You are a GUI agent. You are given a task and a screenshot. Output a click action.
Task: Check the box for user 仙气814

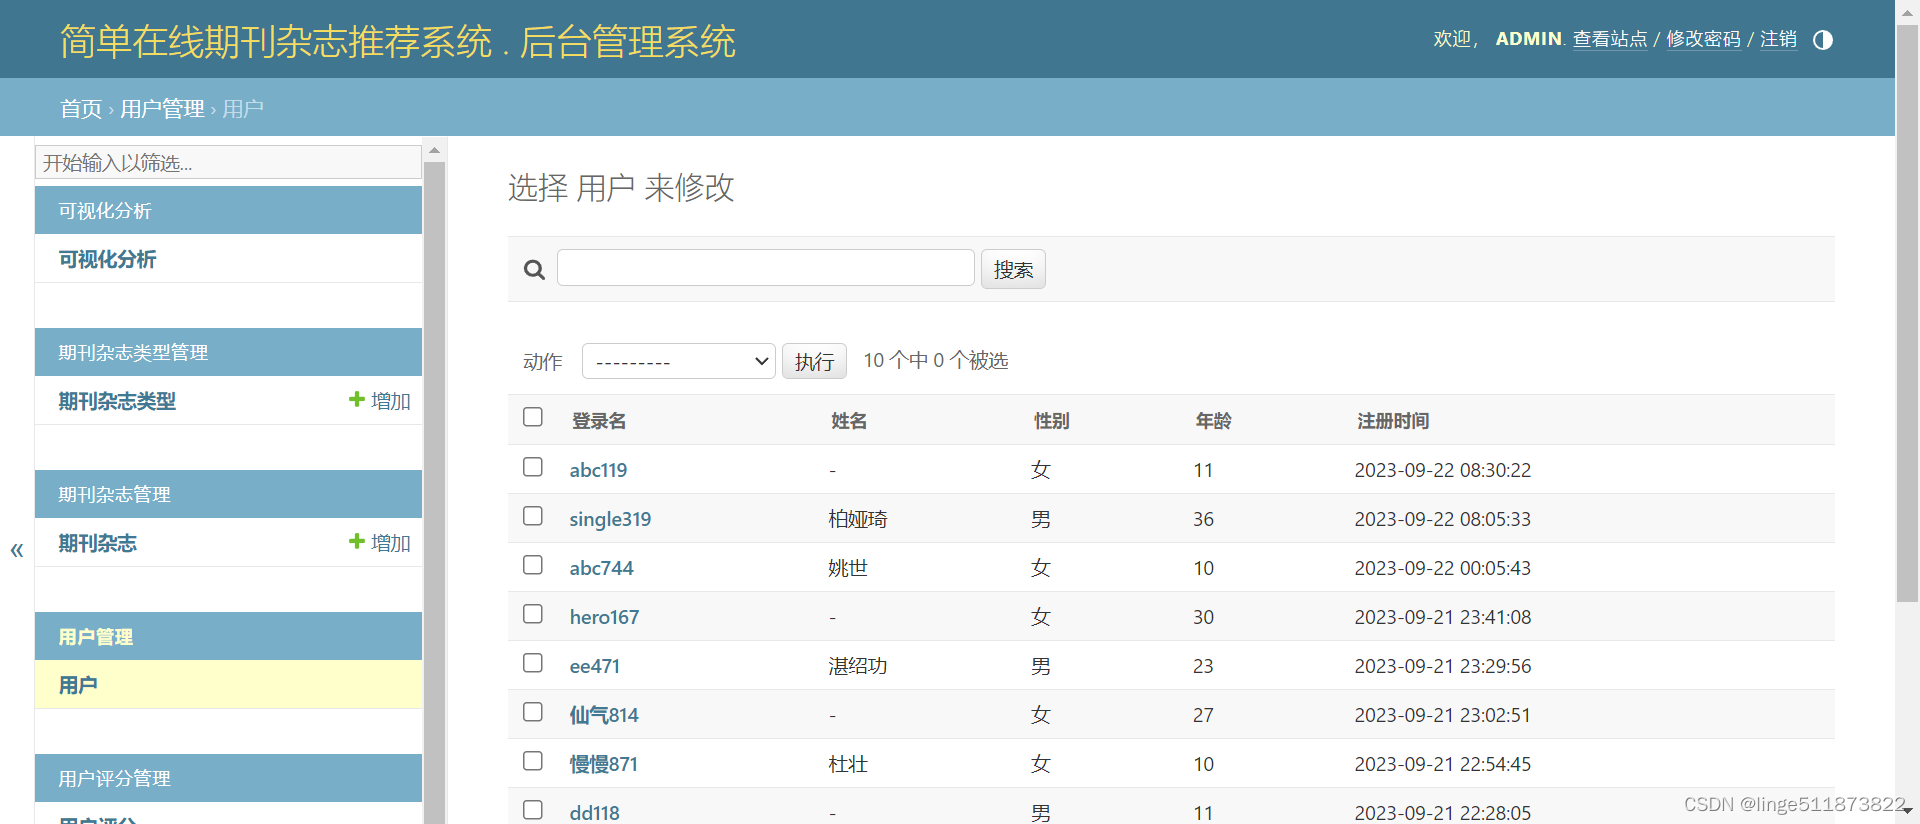point(533,712)
